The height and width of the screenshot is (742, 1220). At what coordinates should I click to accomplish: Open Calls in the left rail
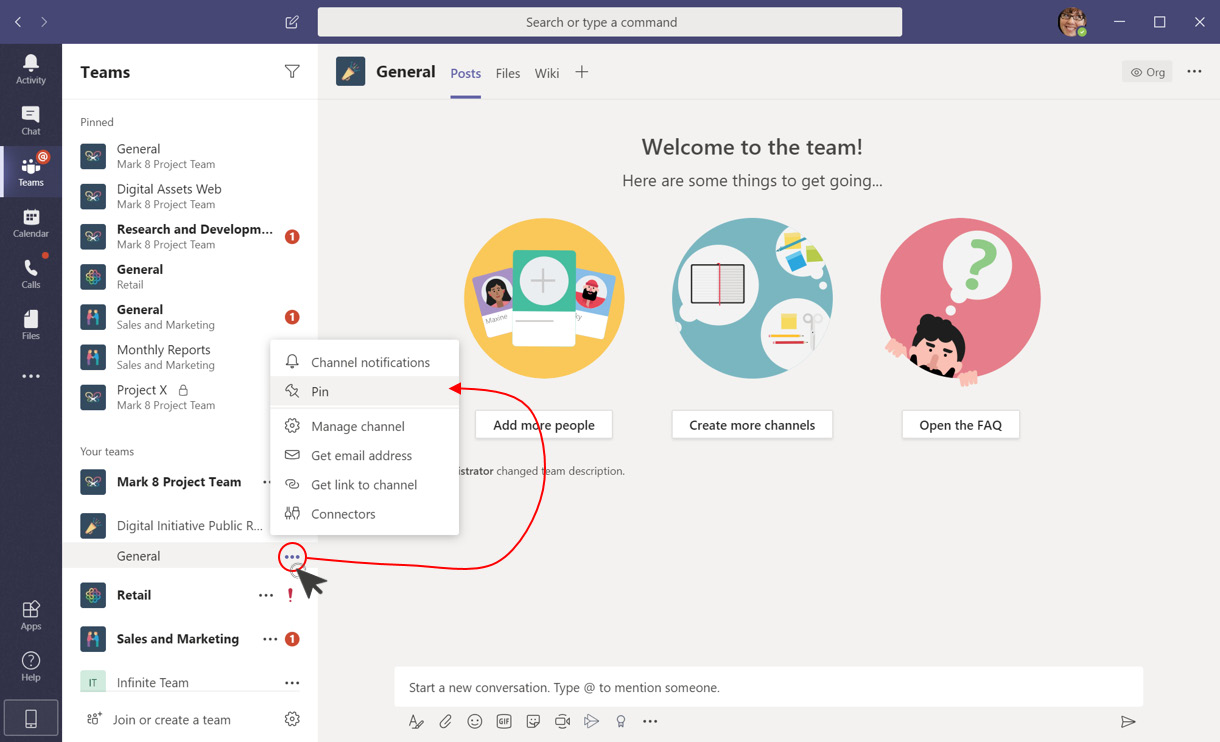tap(31, 274)
